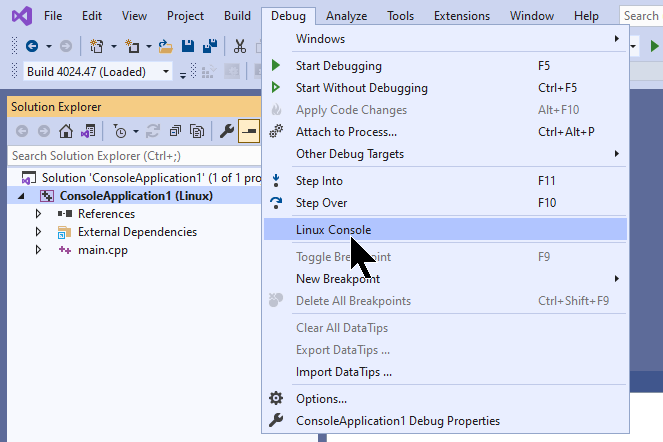Image resolution: width=663 pixels, height=442 pixels.
Task: Click Solution Explorer Home icon
Action: click(x=66, y=132)
